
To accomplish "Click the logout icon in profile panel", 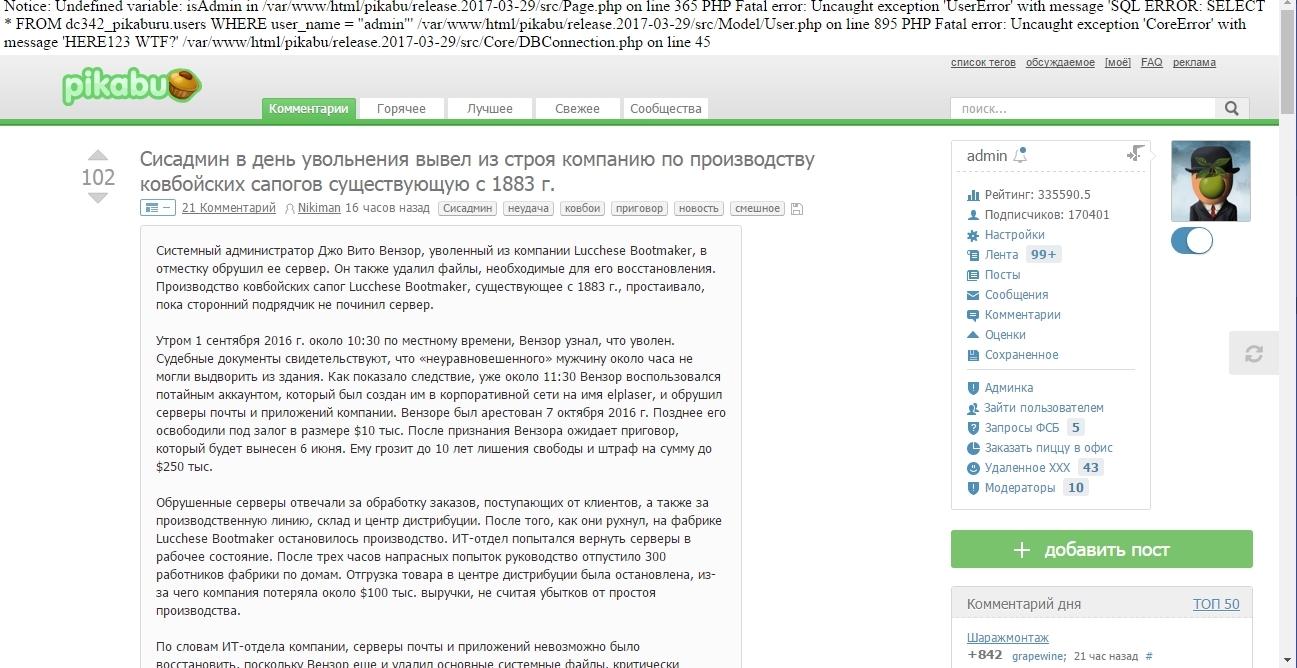I will [x=1135, y=154].
